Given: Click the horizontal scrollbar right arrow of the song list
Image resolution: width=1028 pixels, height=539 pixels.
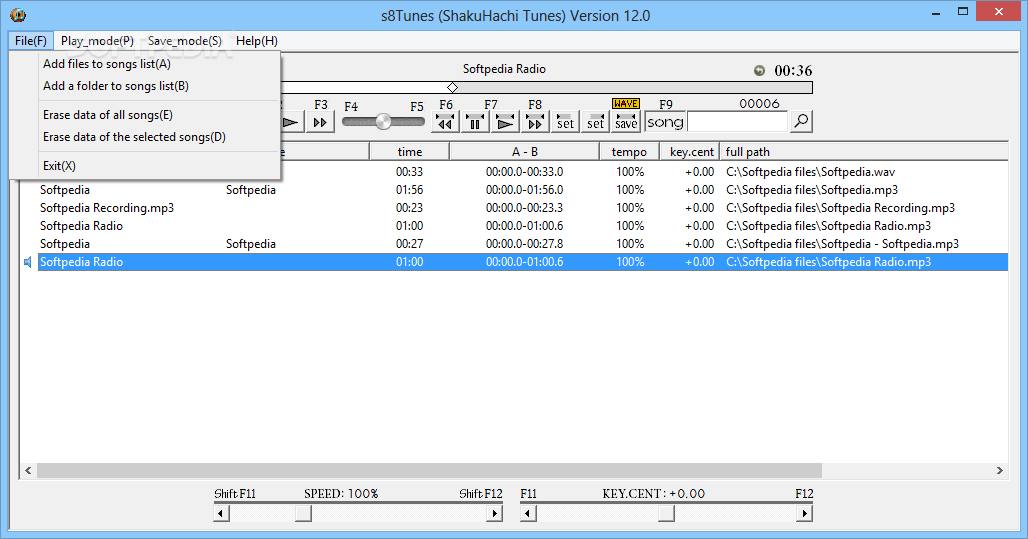Looking at the screenshot, I should click(1000, 470).
